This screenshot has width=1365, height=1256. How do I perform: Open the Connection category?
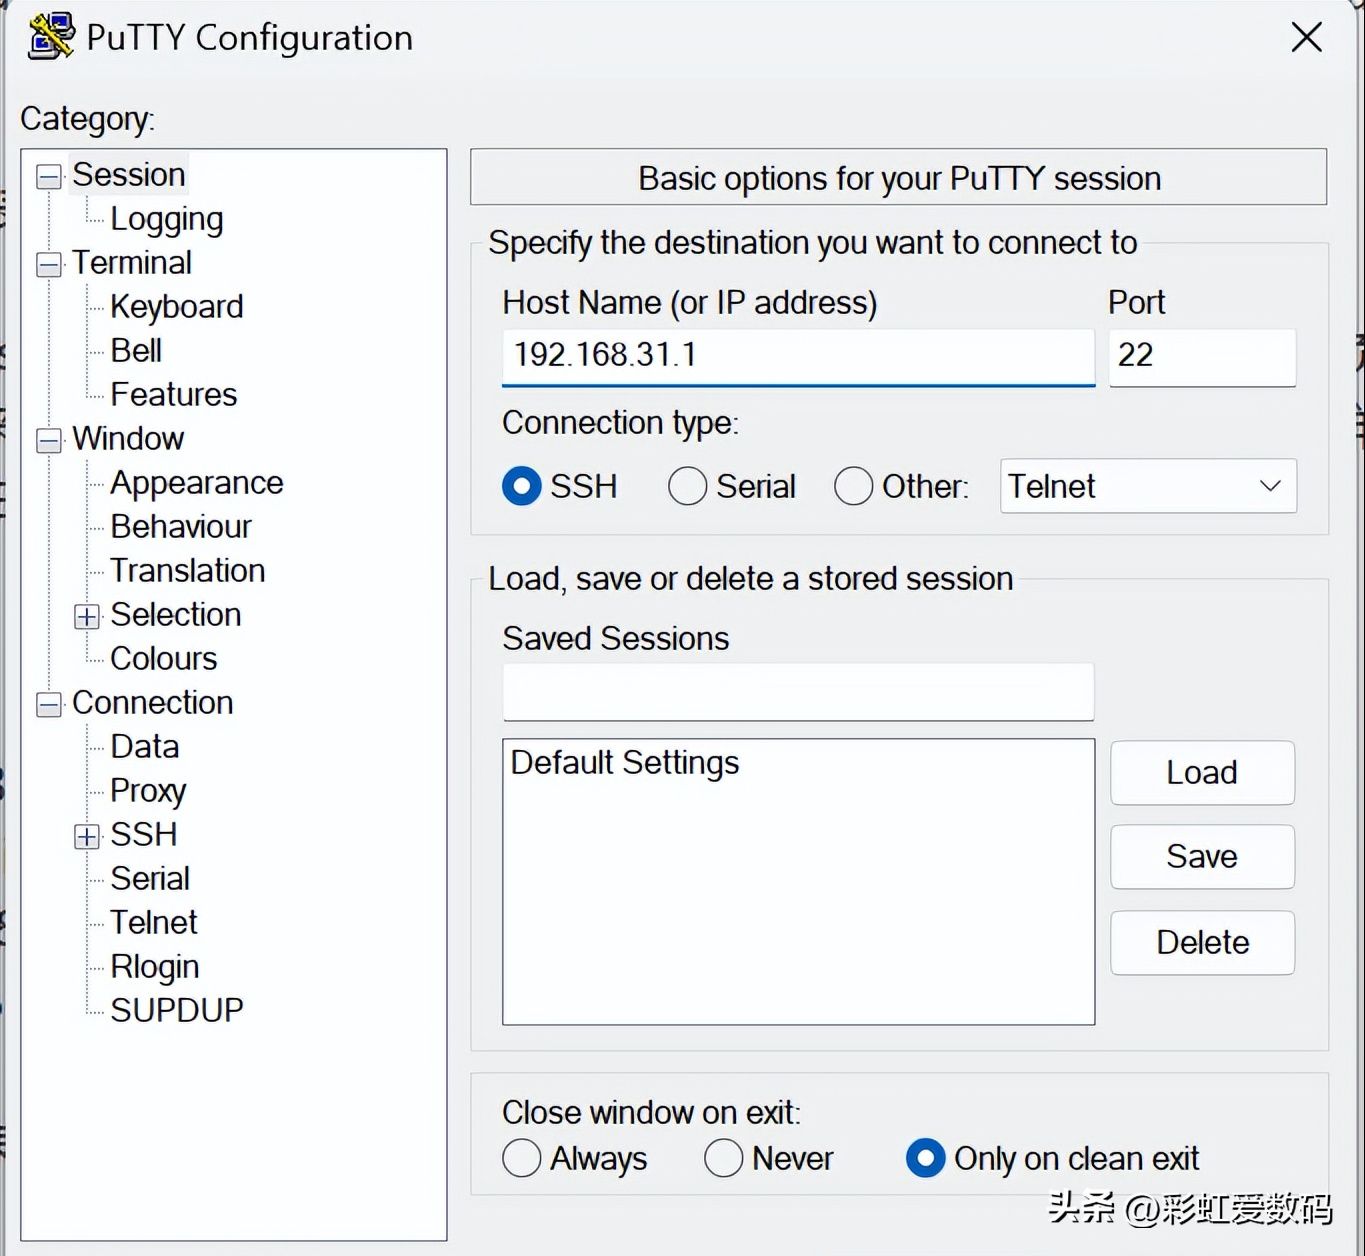pyautogui.click(x=153, y=703)
